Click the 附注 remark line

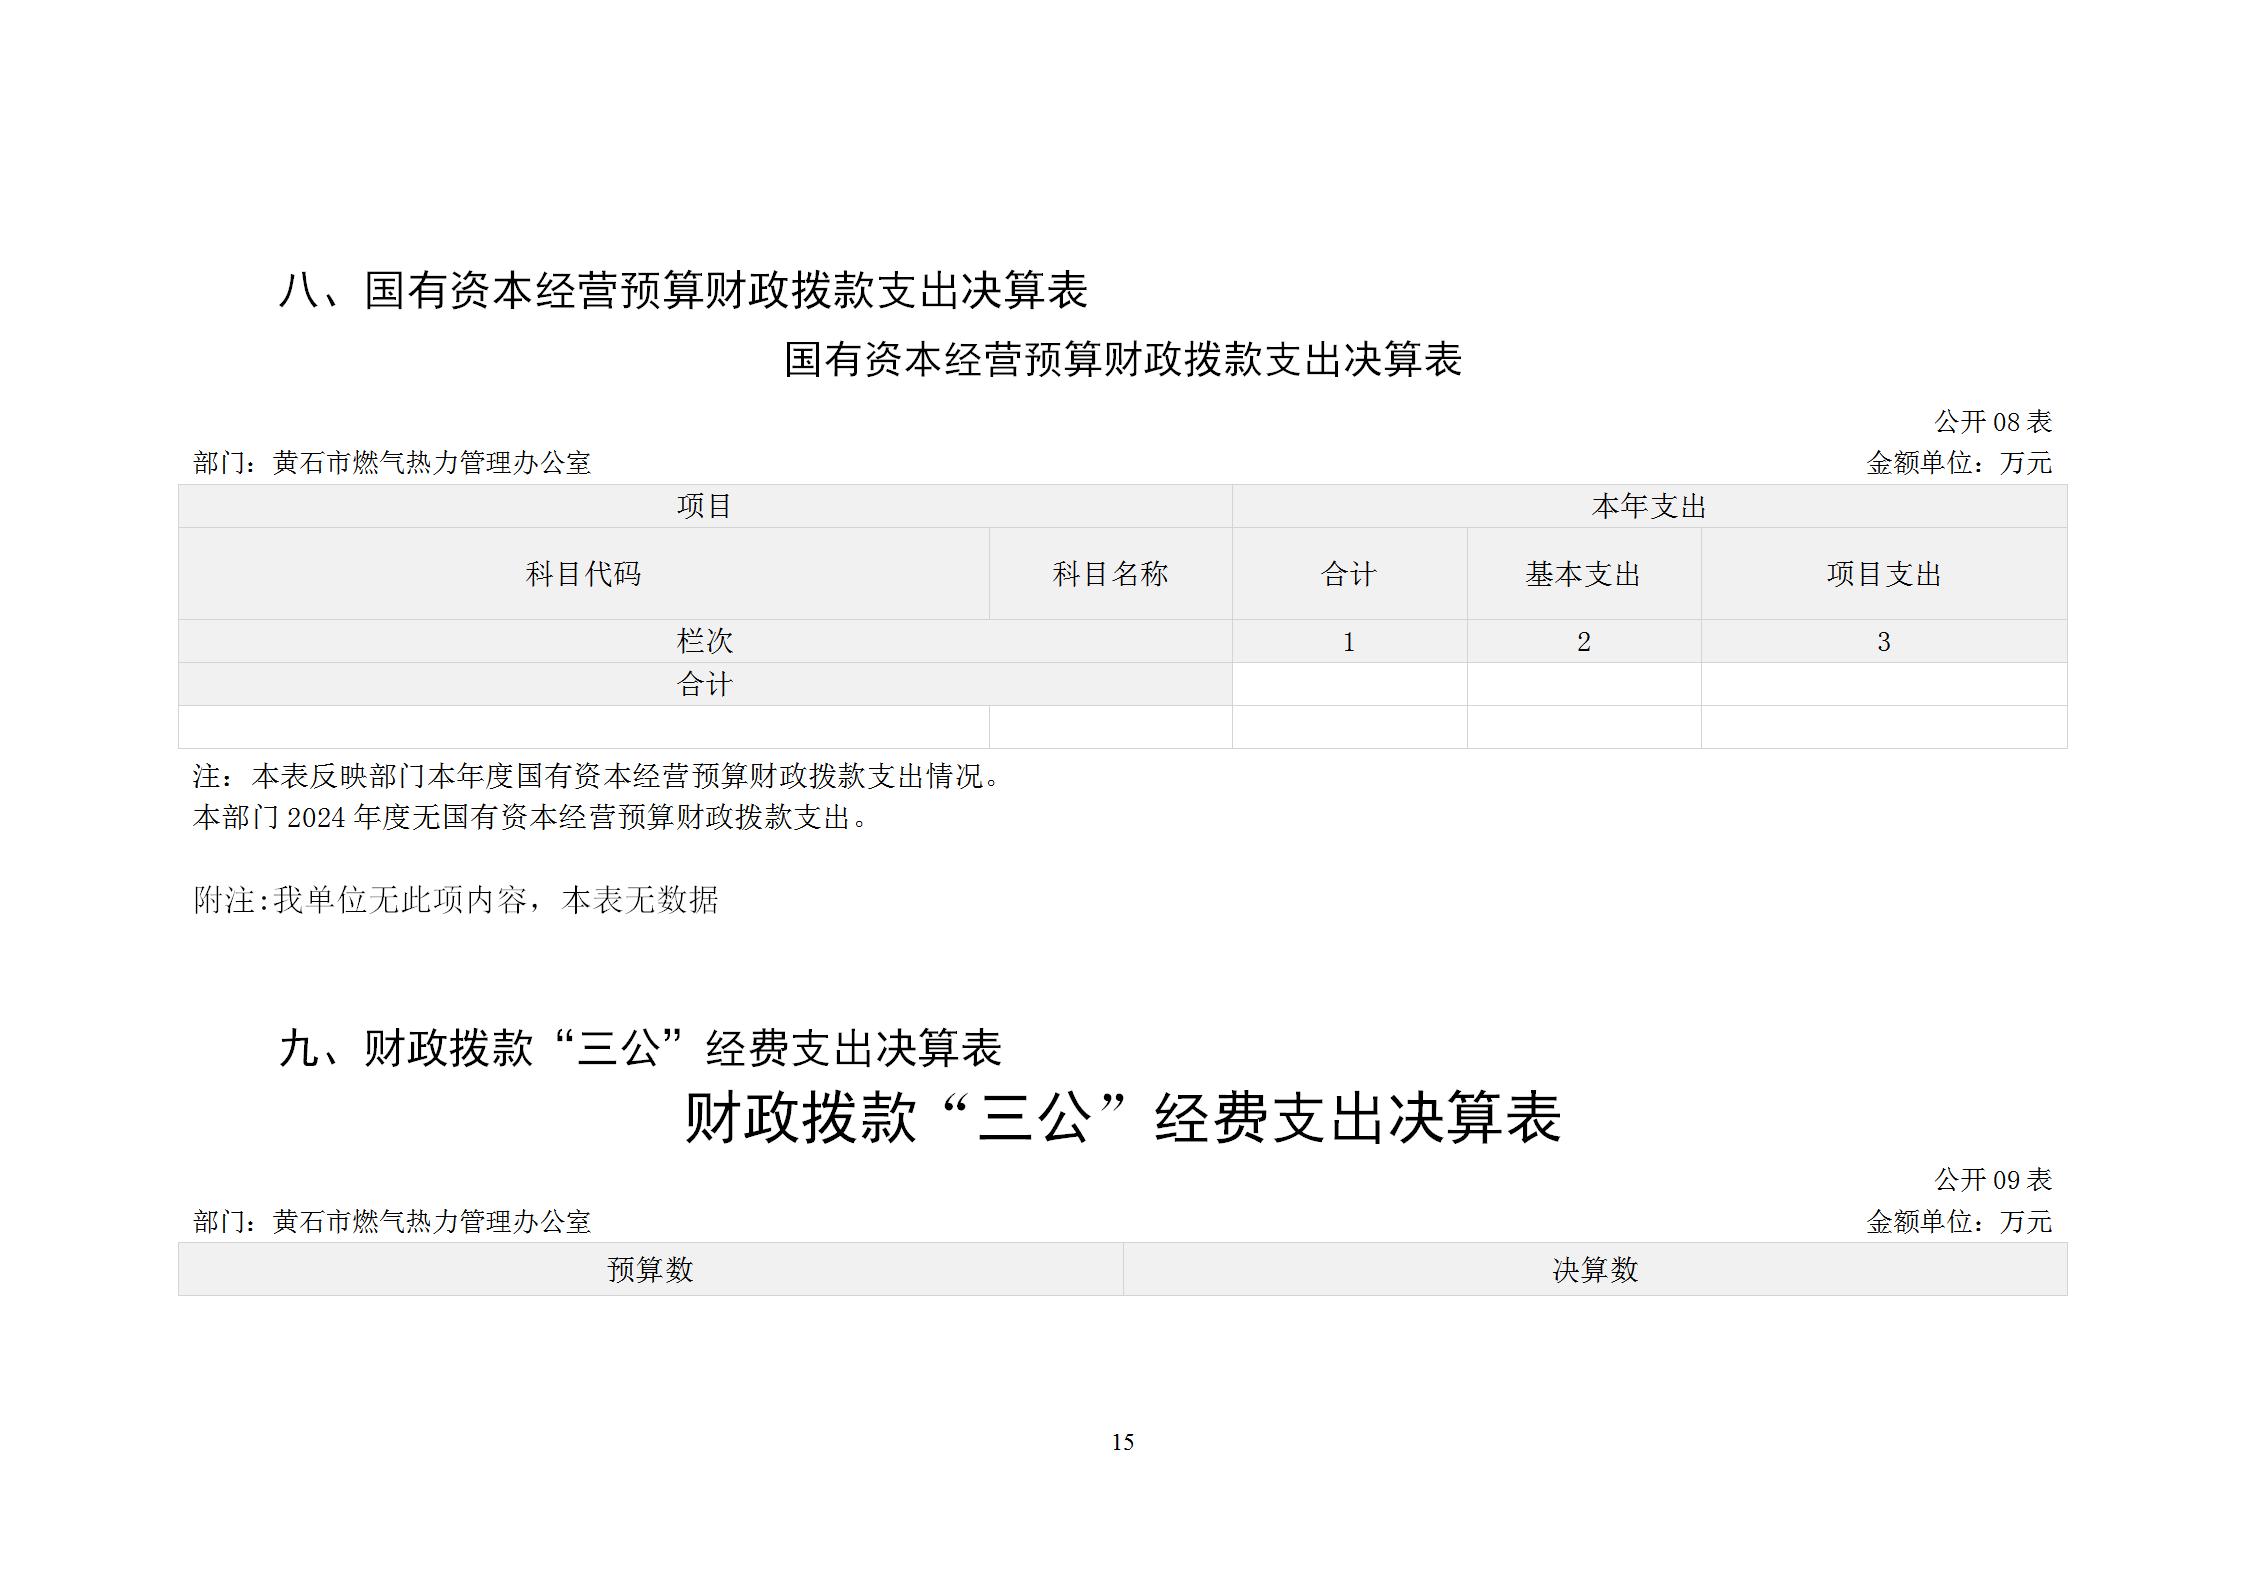[456, 900]
